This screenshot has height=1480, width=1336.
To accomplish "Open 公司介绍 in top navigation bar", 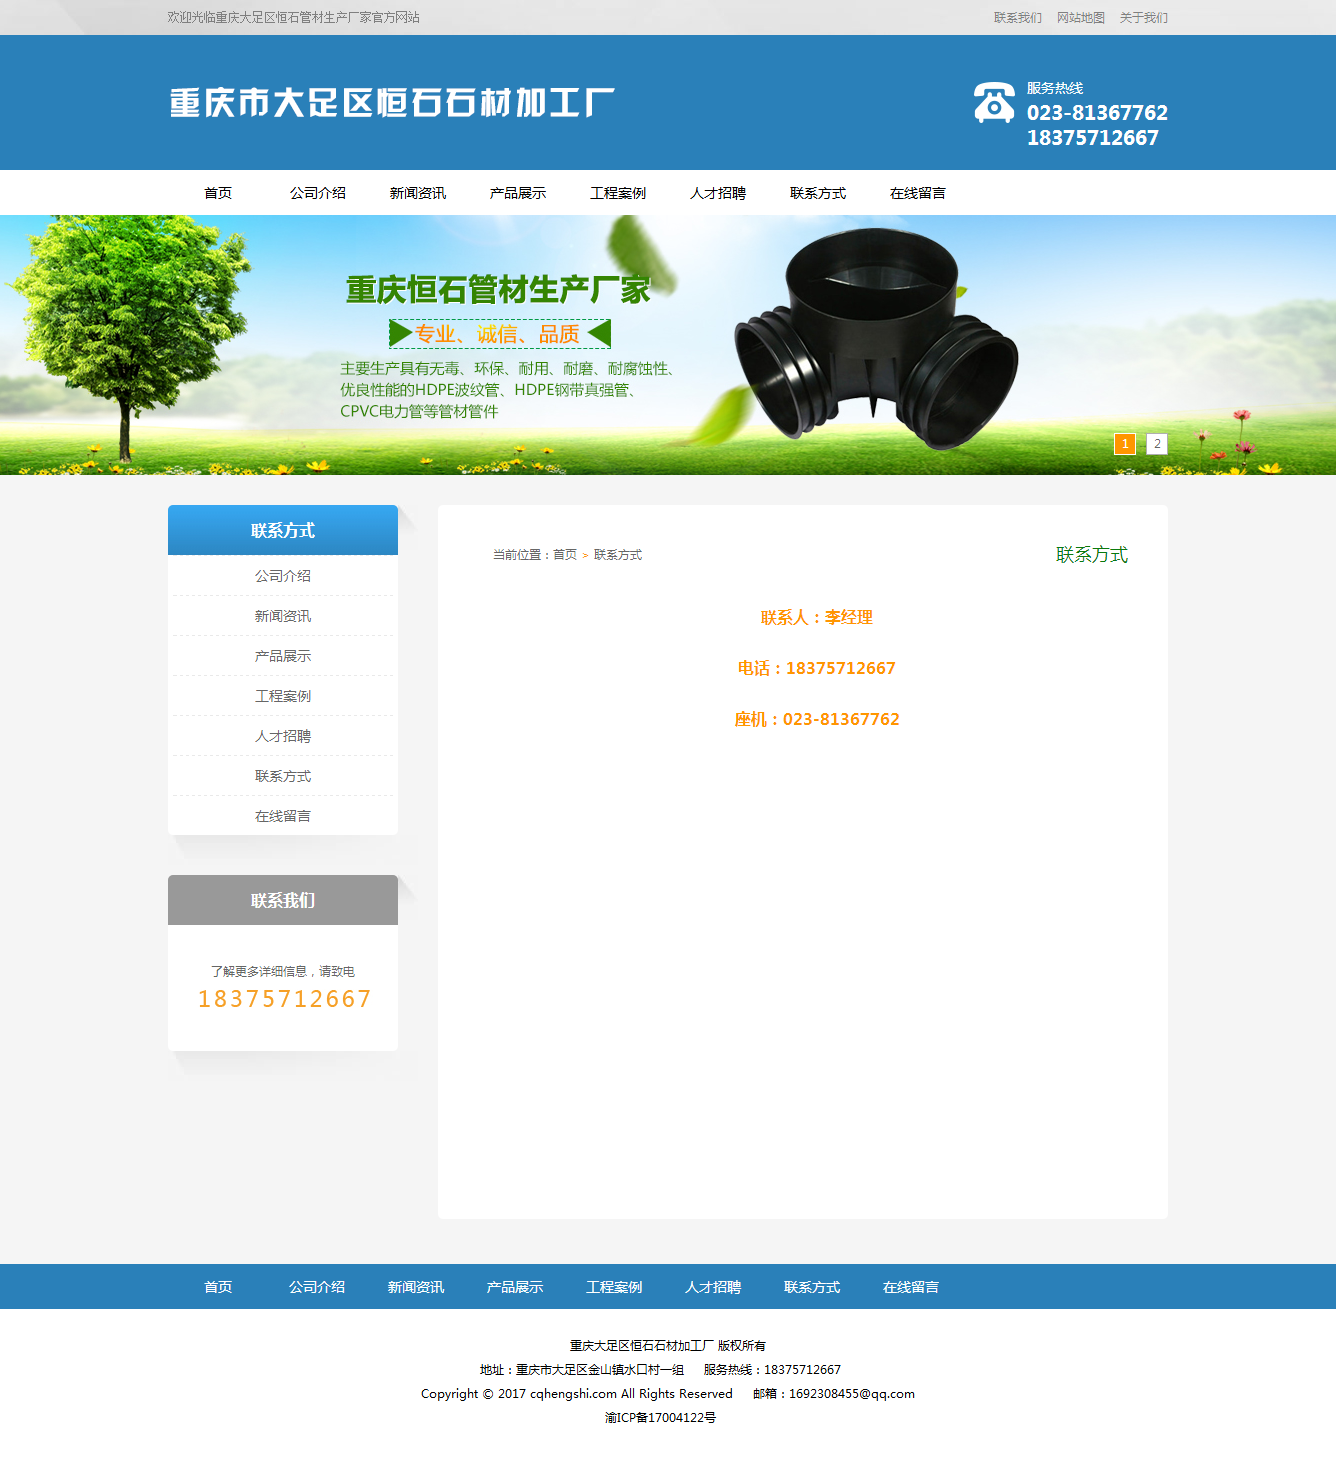I will point(318,193).
